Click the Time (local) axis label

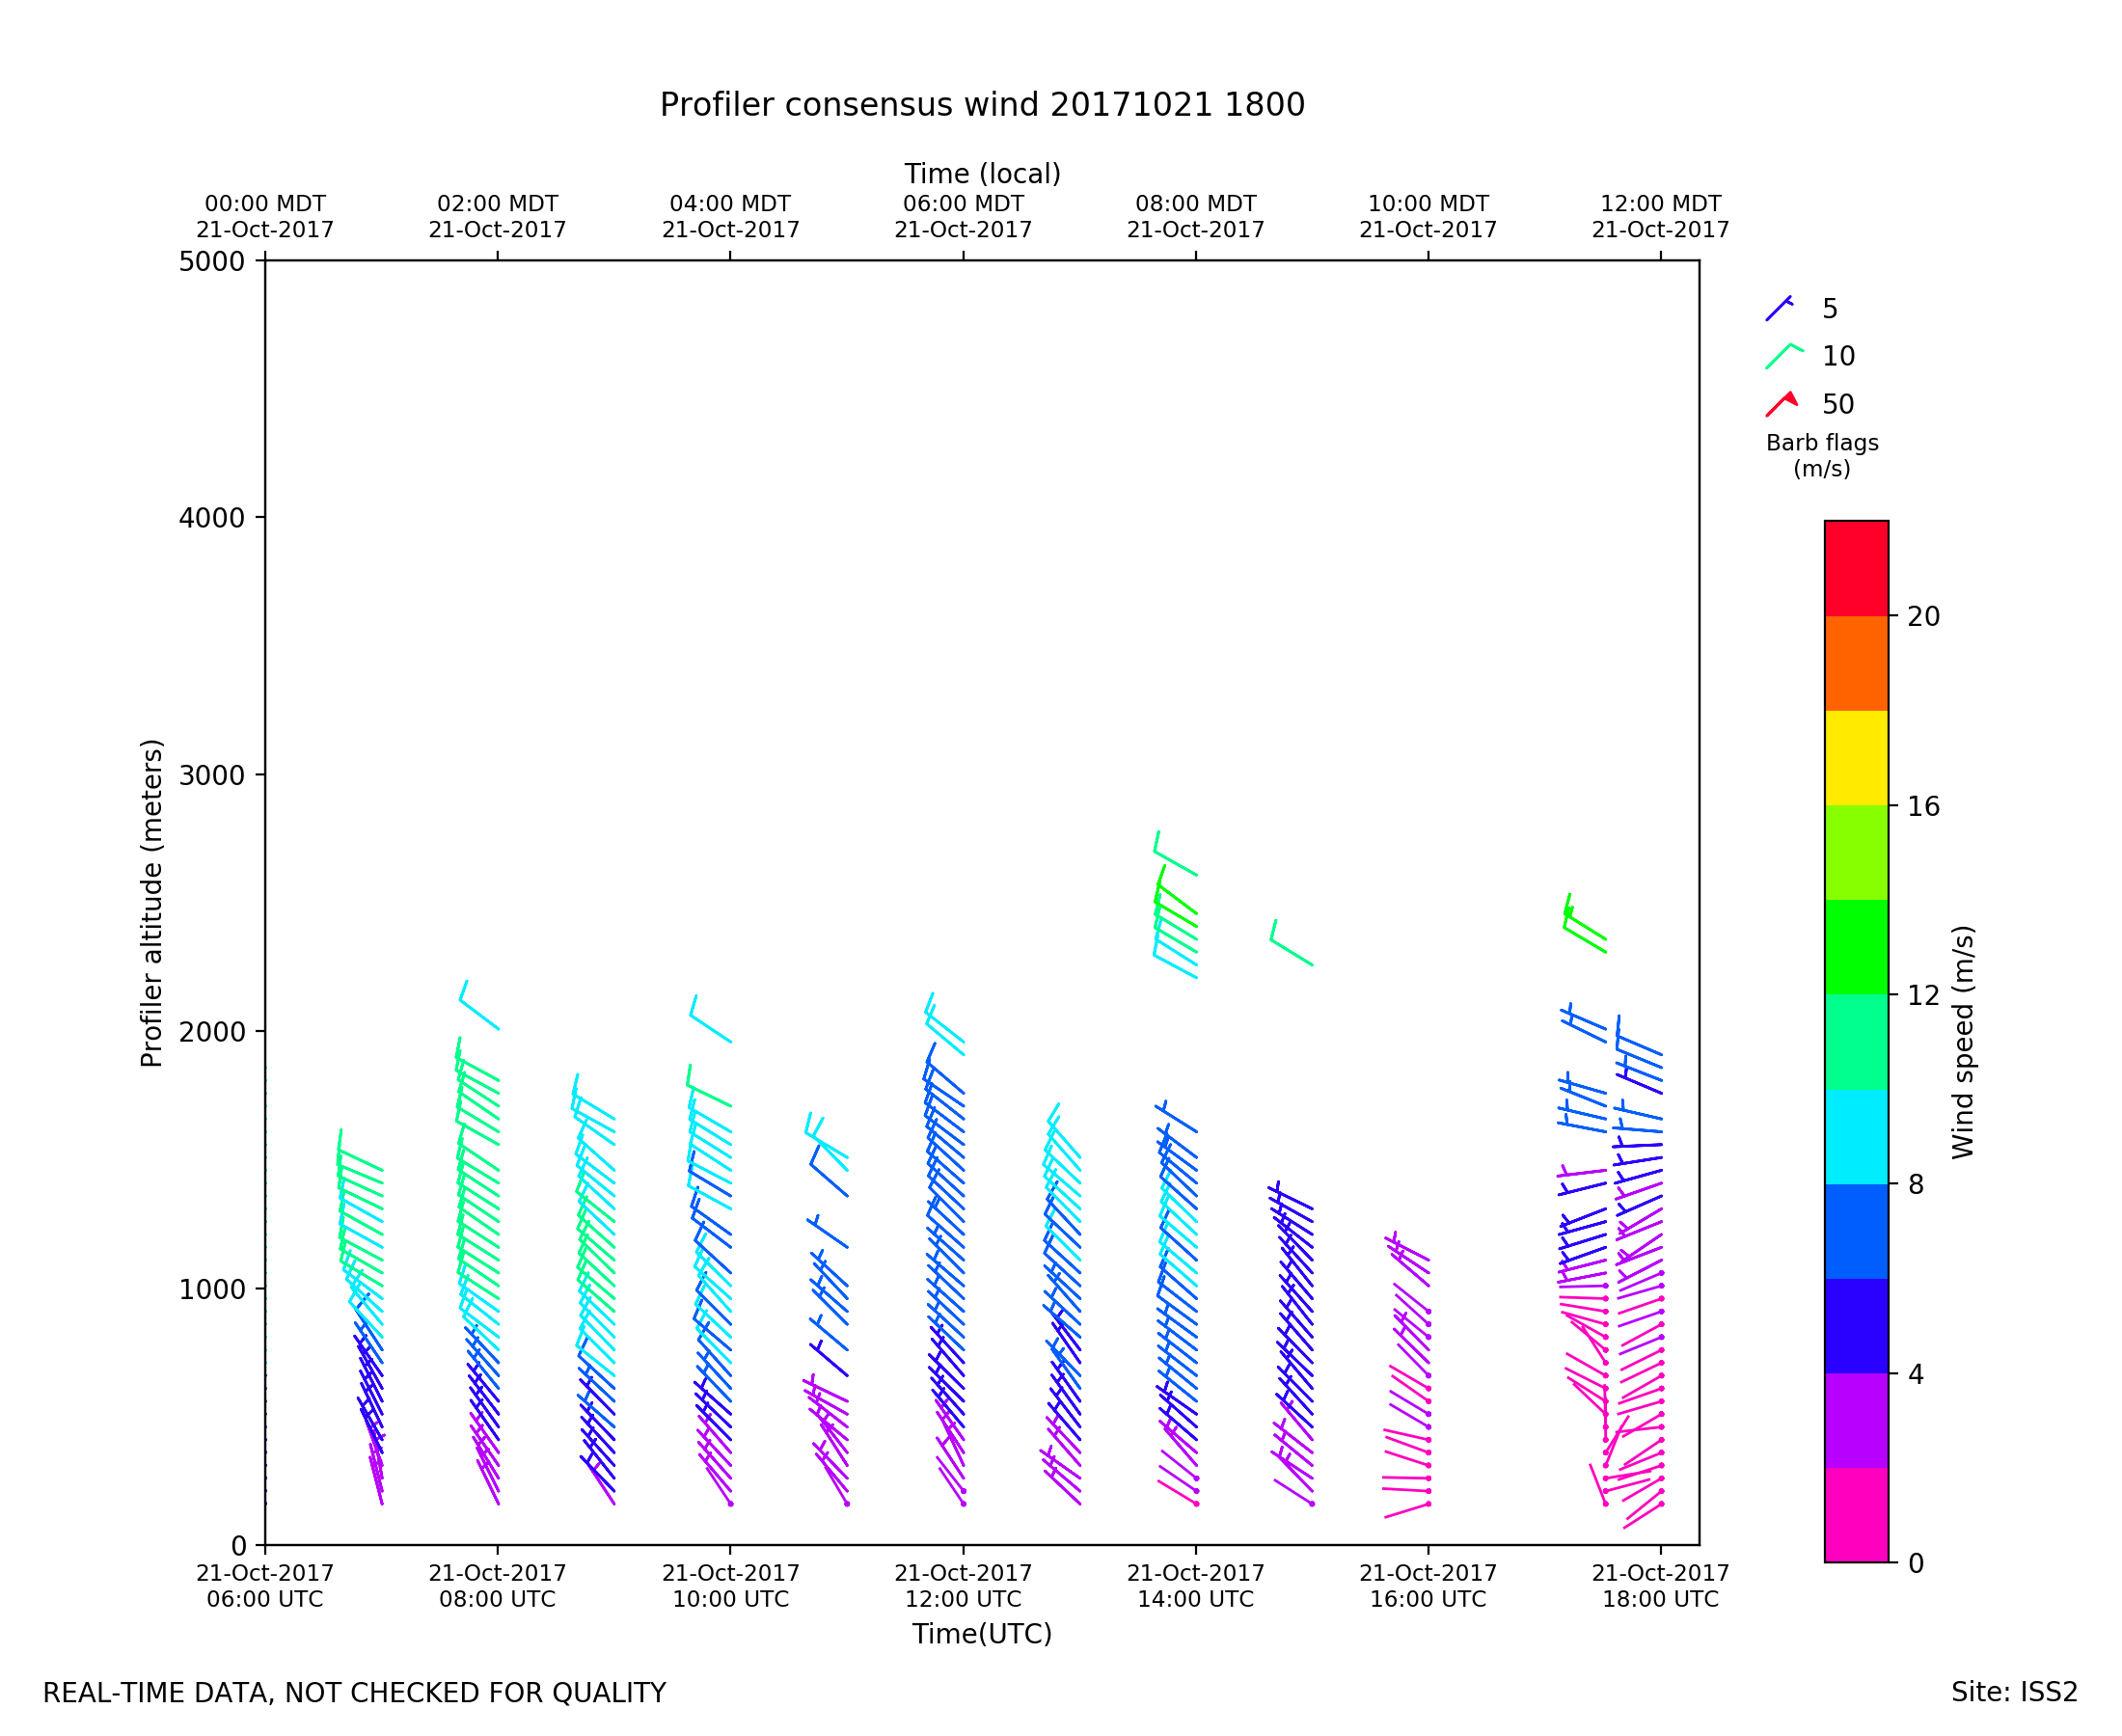coord(982,174)
